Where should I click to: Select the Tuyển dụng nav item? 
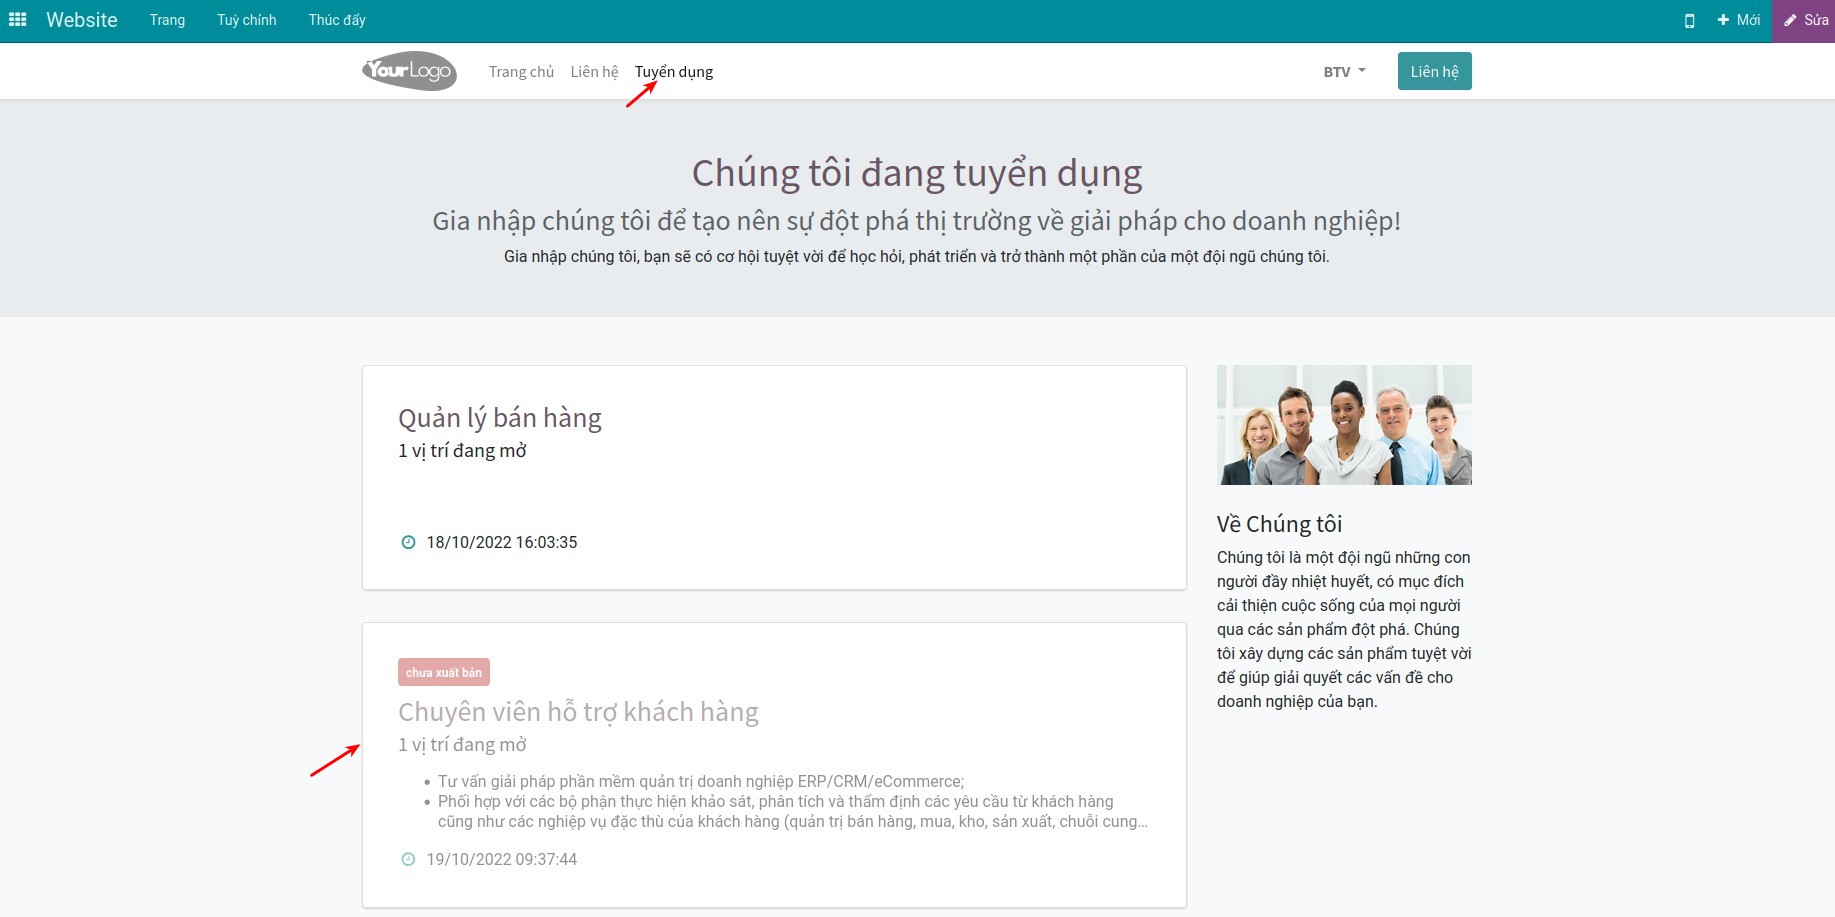673,71
